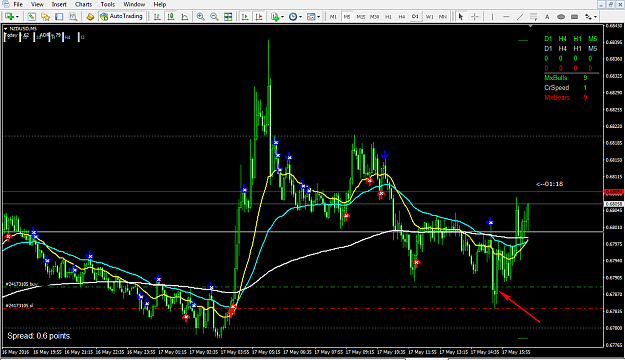Select the M15 timeframe
Viewport: 625px width, 360px height.
[361, 17]
